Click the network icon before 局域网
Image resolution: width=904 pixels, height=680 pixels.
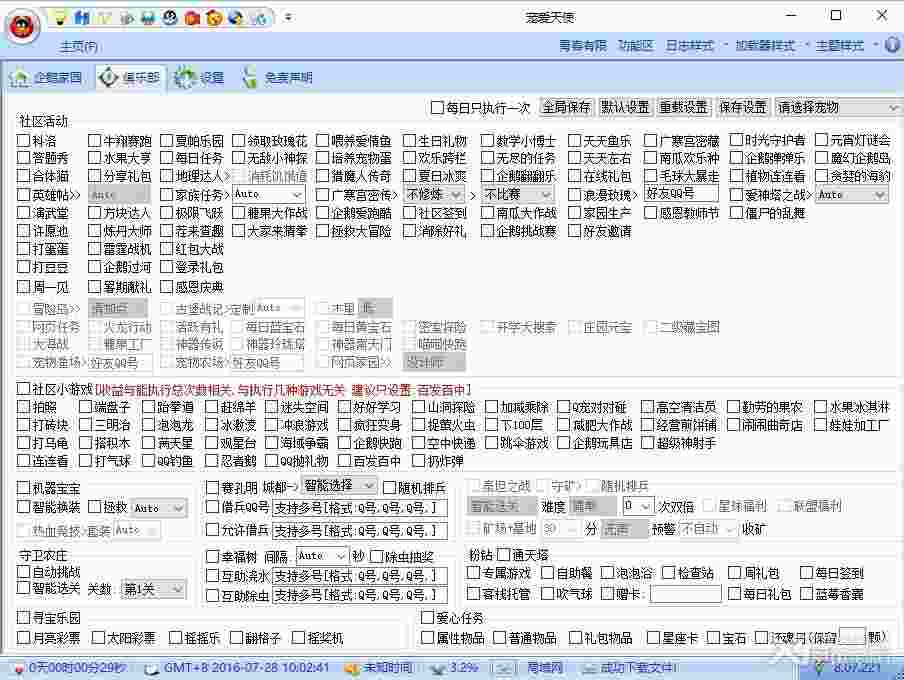tap(504, 668)
